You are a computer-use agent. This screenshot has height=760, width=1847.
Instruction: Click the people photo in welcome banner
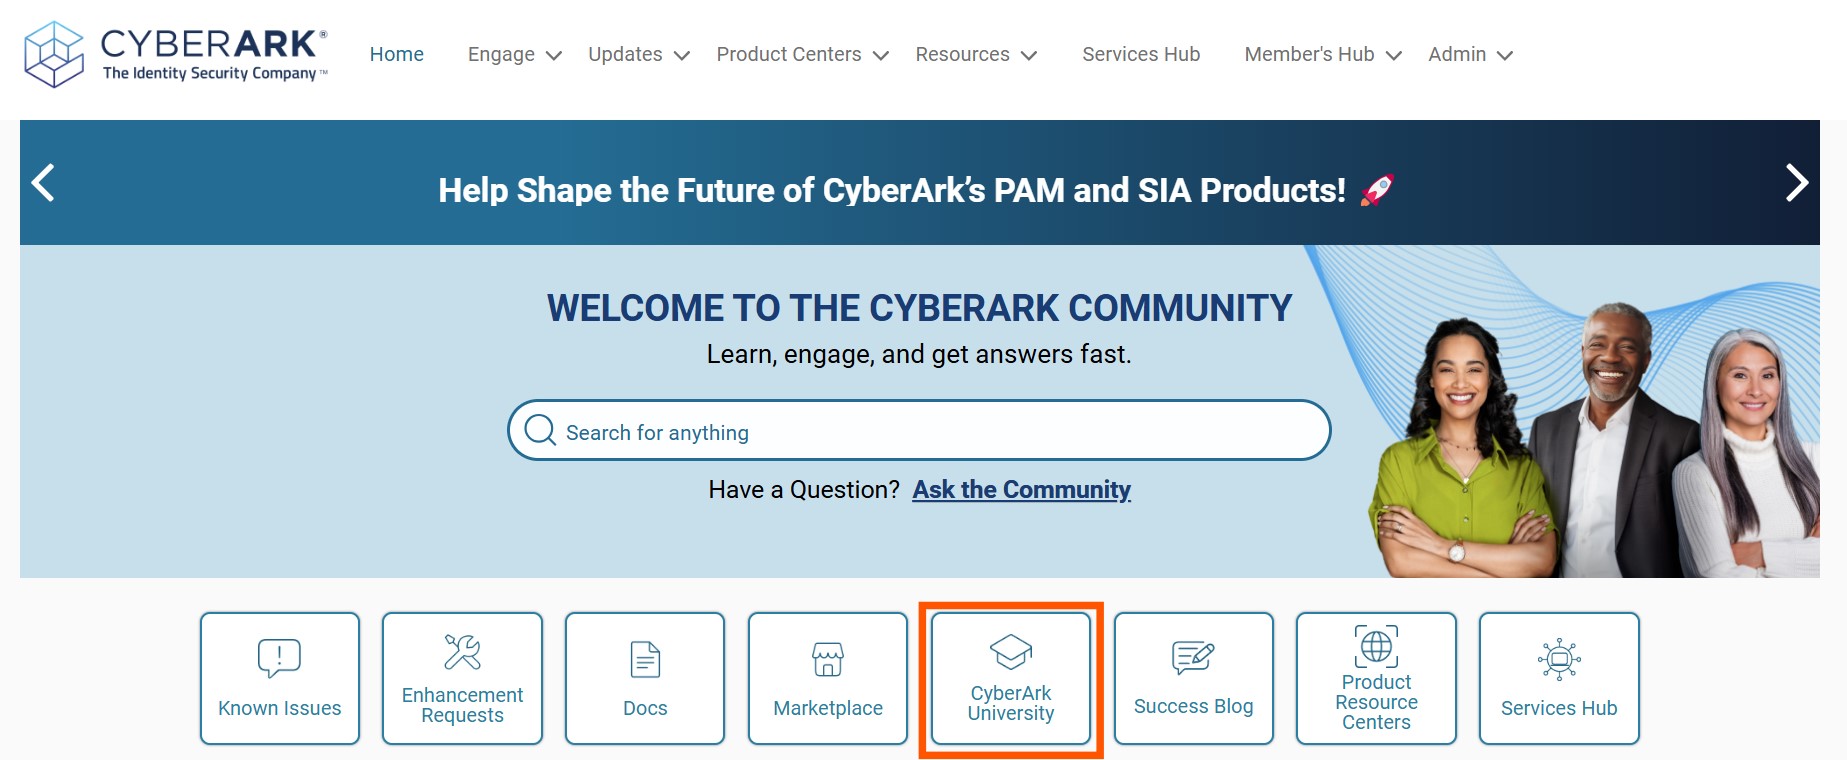click(1593, 440)
